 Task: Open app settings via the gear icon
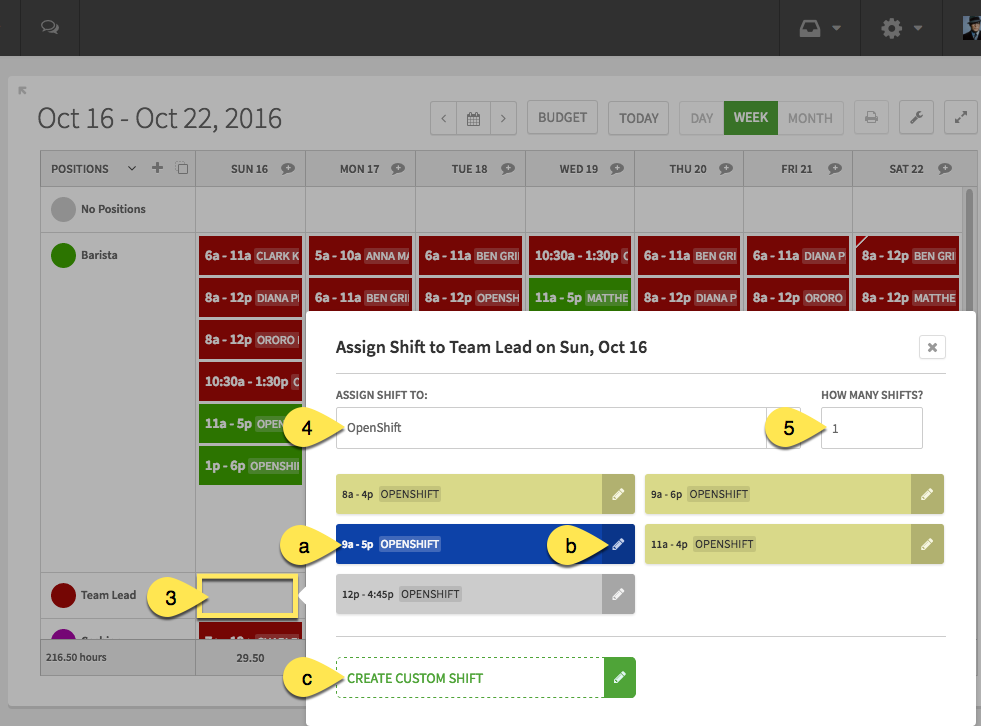click(890, 28)
